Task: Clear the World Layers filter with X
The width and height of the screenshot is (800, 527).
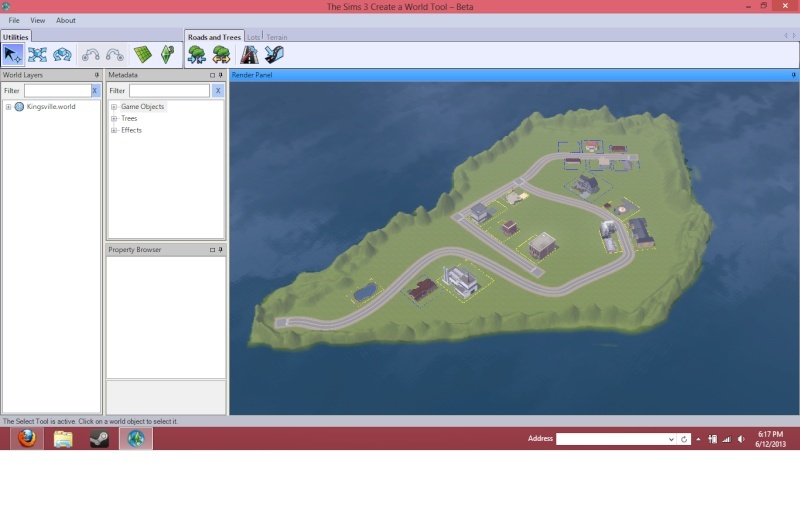Action: click(x=95, y=90)
